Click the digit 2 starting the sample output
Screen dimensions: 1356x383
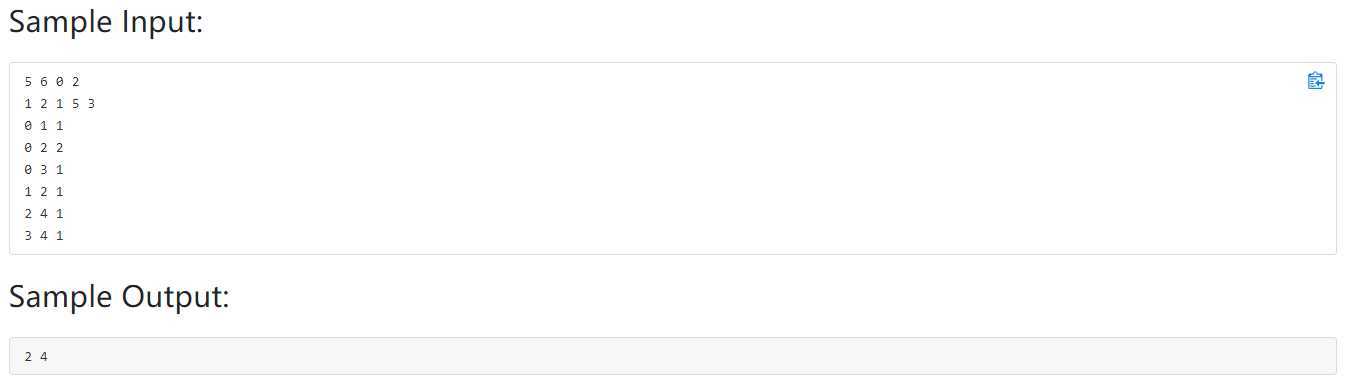click(x=28, y=356)
